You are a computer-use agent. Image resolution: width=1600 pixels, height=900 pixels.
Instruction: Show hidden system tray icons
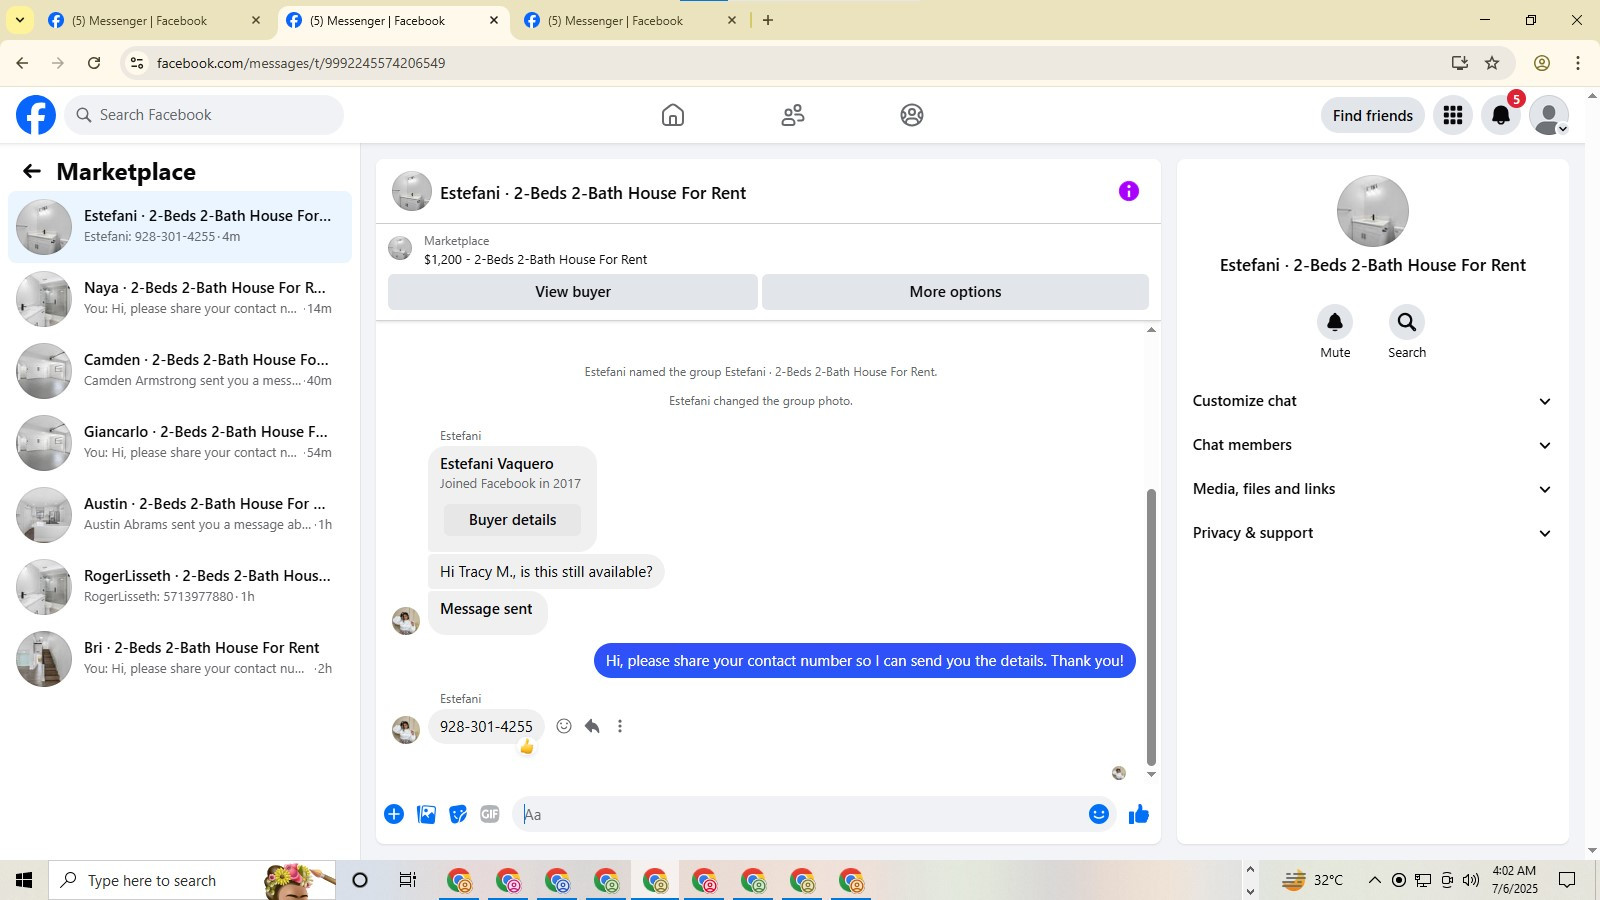pos(1374,880)
